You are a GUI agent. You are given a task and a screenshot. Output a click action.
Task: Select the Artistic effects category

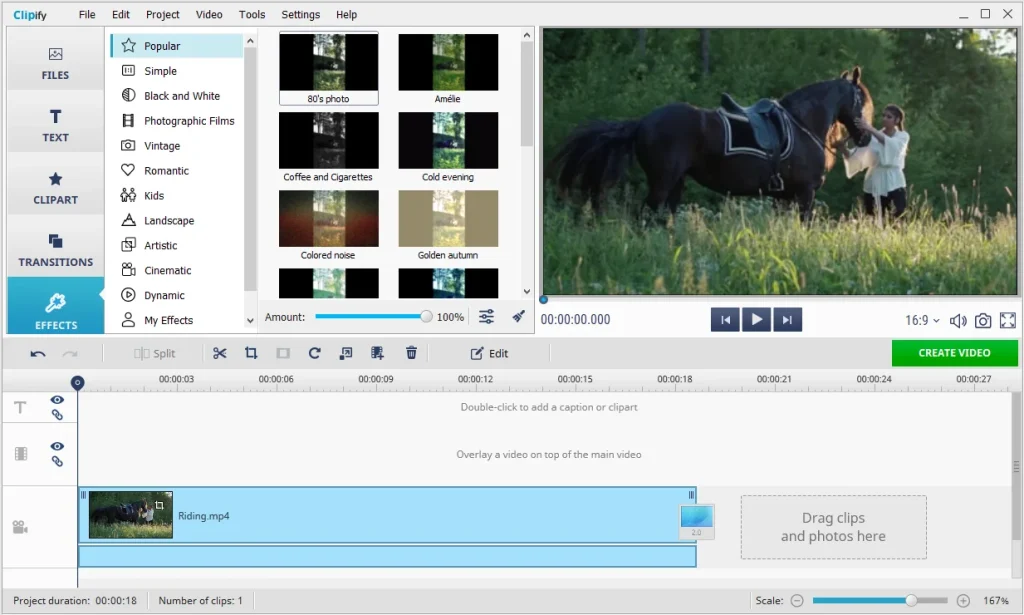click(x=177, y=245)
